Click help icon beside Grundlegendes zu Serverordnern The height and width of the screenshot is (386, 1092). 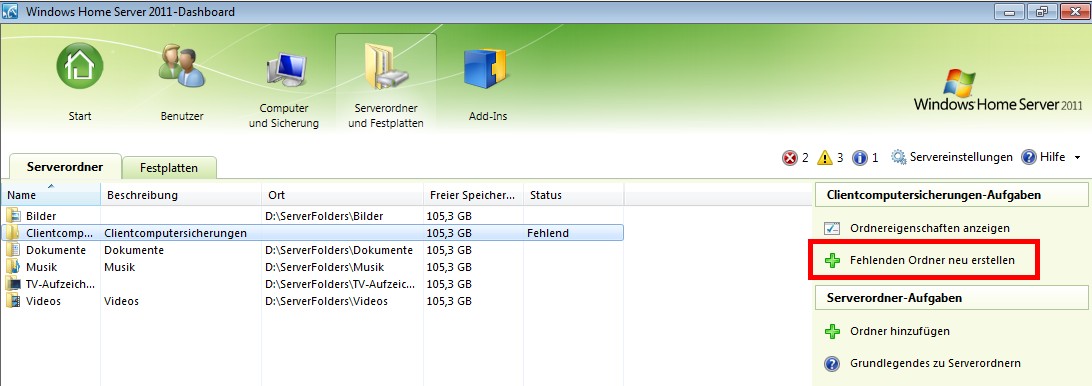(832, 363)
